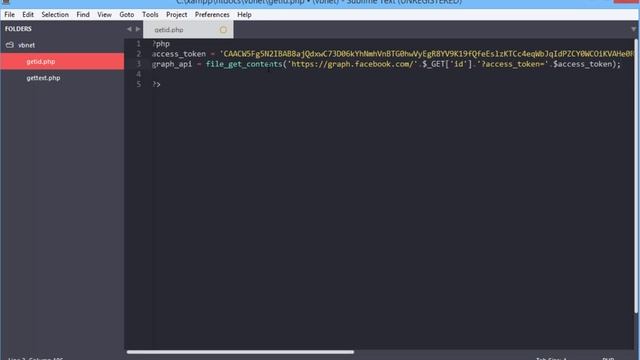Click the ?php opening tag on line 1
The height and width of the screenshot is (360, 640).
coord(161,44)
